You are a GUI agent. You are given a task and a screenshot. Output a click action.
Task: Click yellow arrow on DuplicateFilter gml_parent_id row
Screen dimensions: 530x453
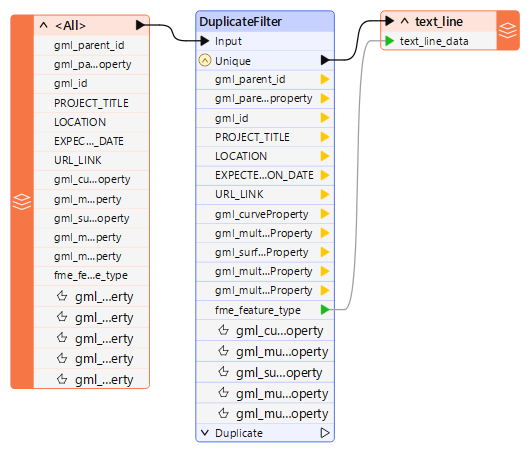click(x=325, y=79)
